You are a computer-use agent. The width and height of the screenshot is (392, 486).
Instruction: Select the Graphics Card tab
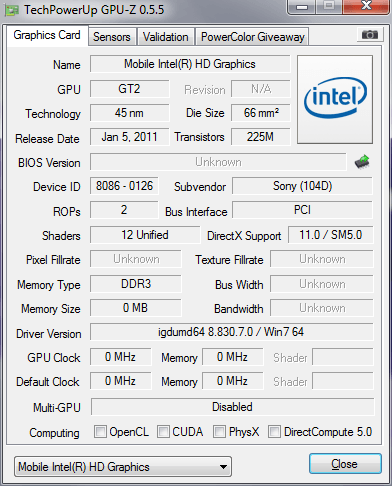[47, 35]
